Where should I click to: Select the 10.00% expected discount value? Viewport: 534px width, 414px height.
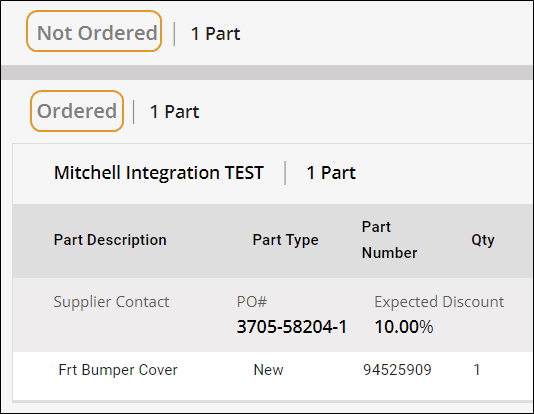pos(404,327)
